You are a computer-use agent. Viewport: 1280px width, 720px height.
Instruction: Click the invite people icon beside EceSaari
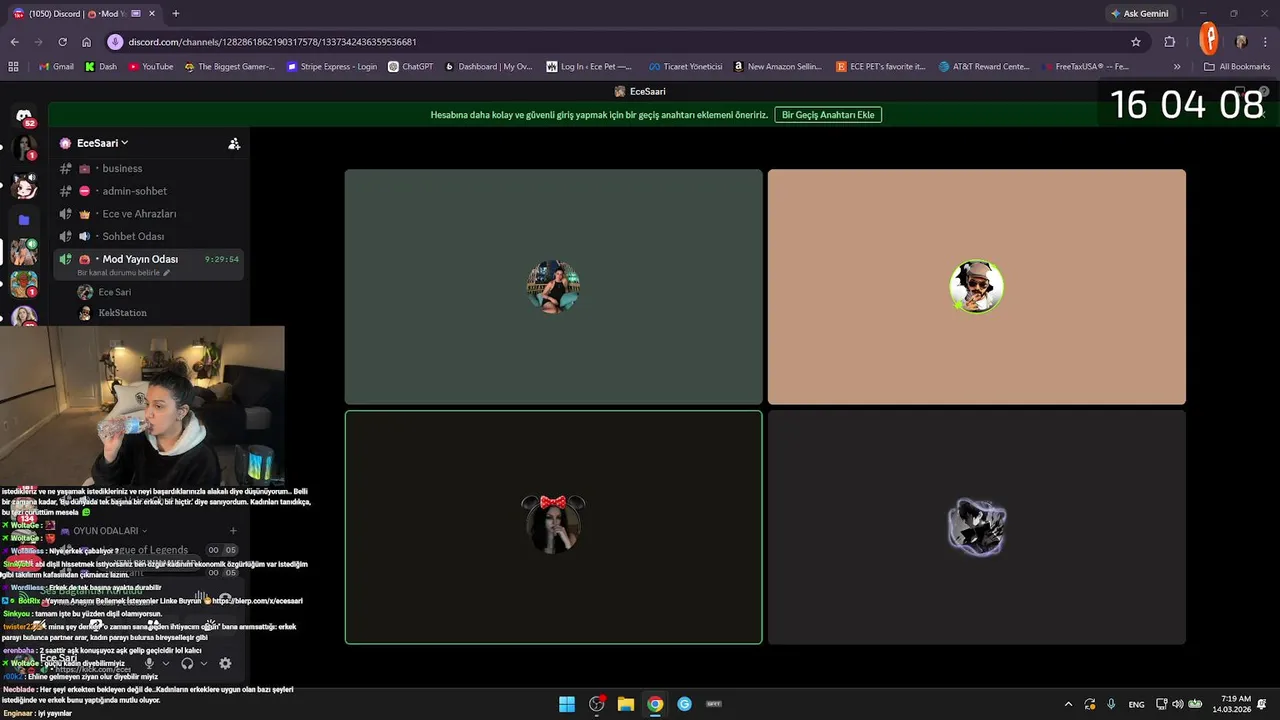click(x=234, y=144)
